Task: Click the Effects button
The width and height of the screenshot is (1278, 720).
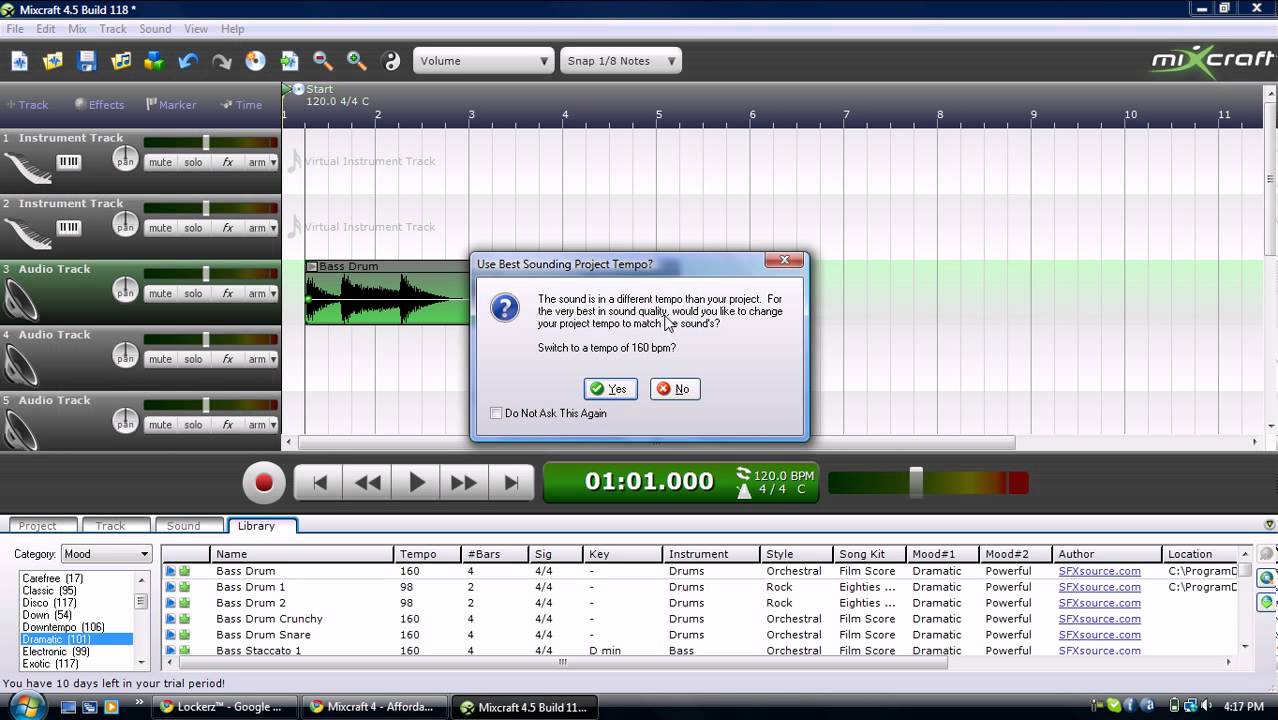Action: tap(99, 105)
